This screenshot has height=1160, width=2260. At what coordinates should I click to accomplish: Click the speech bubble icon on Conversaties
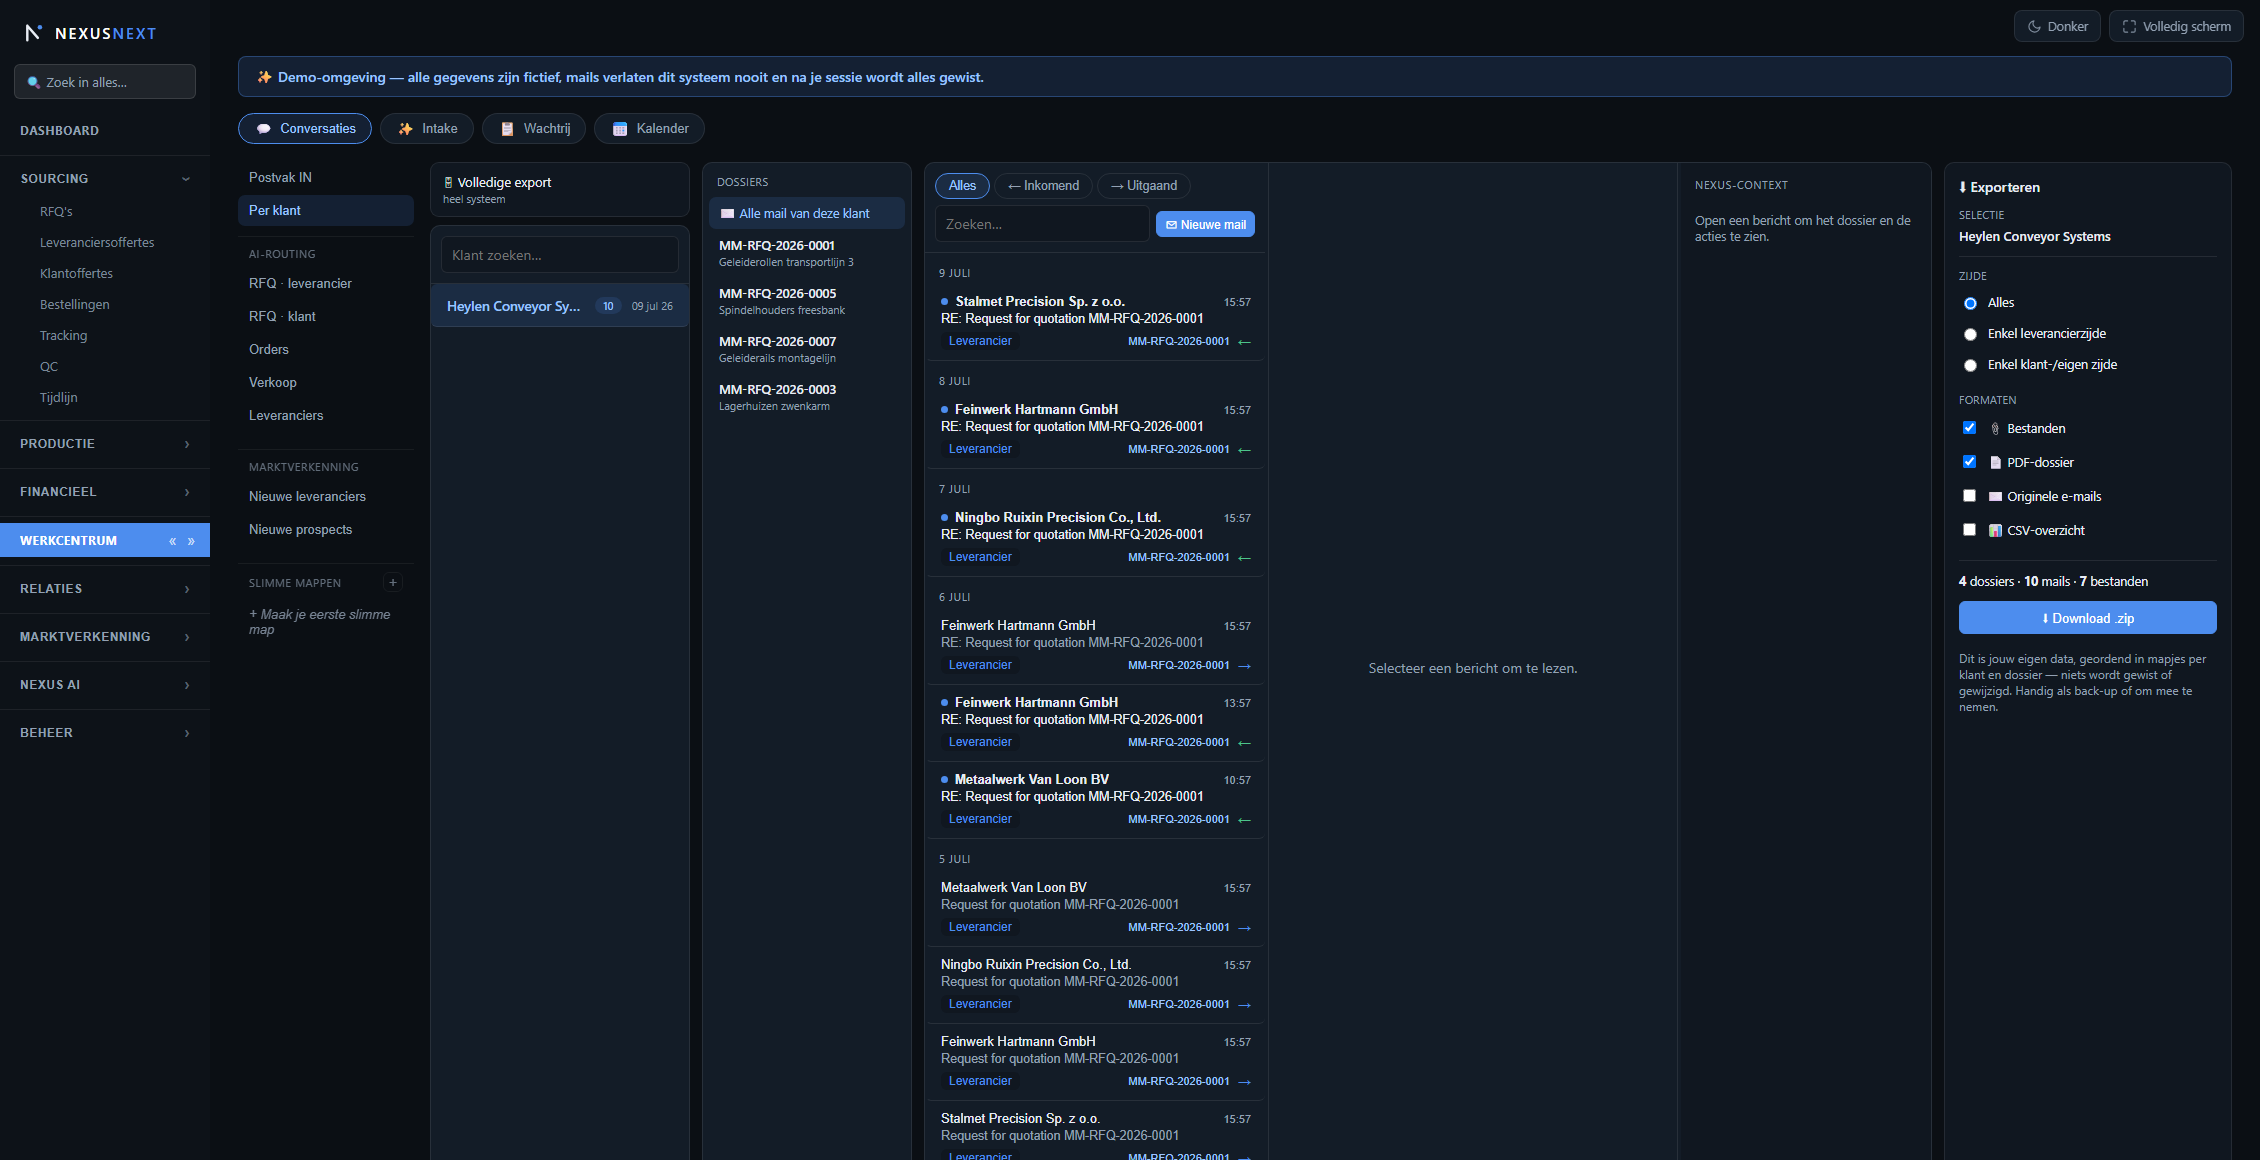264,129
